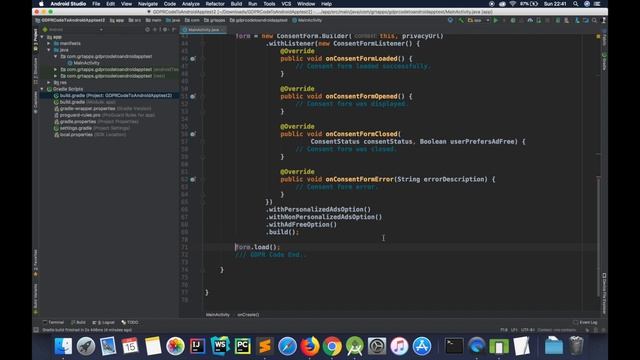
Task: Open the Refactor menu
Action: click(x=215, y=4)
